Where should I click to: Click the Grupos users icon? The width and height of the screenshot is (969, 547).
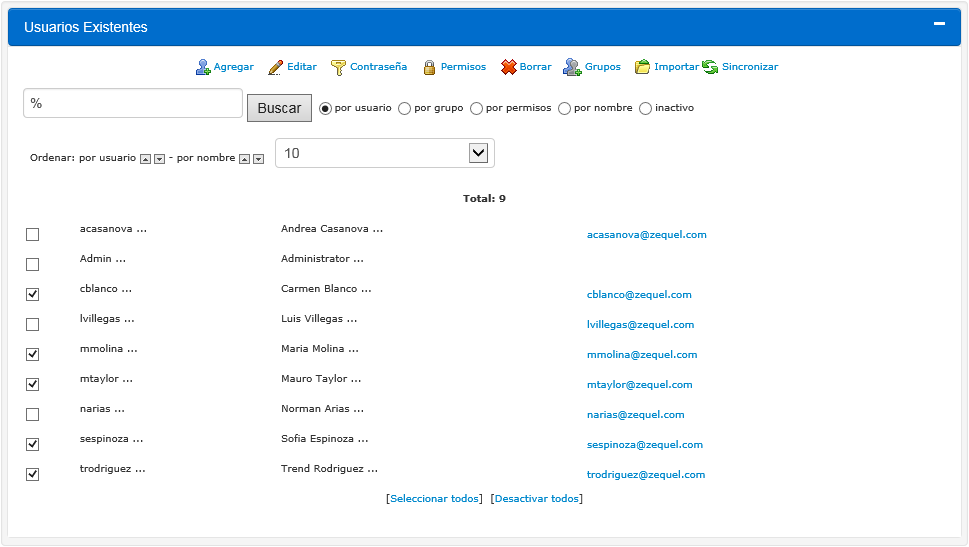pyautogui.click(x=572, y=67)
